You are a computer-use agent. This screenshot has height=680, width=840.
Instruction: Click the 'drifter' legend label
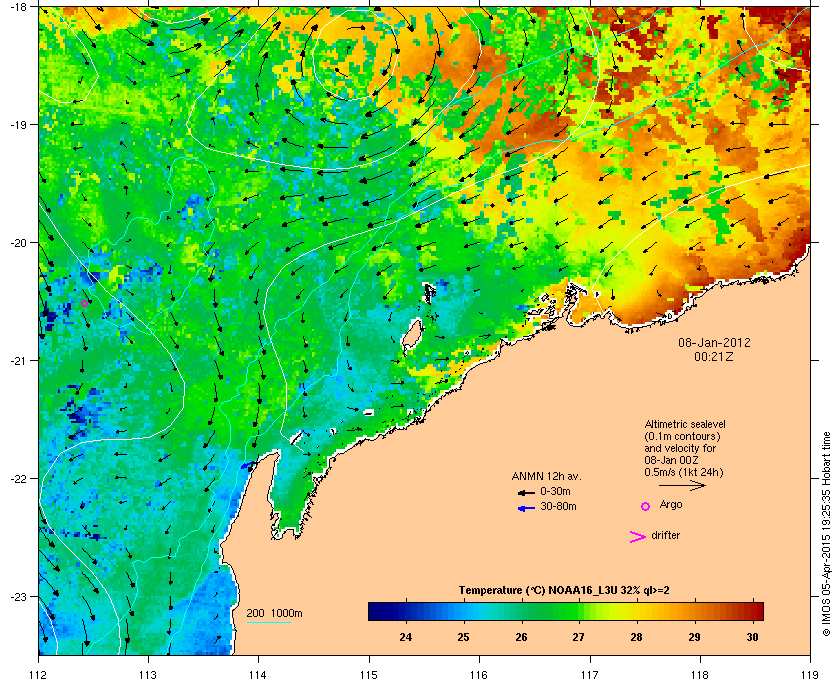point(665,535)
